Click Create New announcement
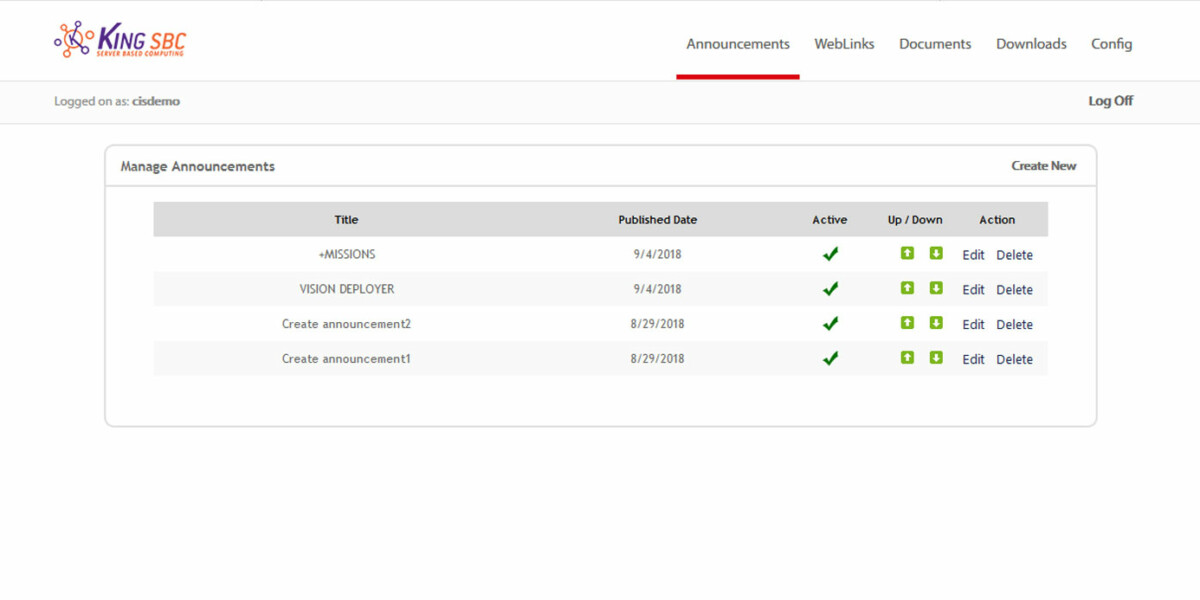The image size is (1200, 600). click(x=1043, y=166)
